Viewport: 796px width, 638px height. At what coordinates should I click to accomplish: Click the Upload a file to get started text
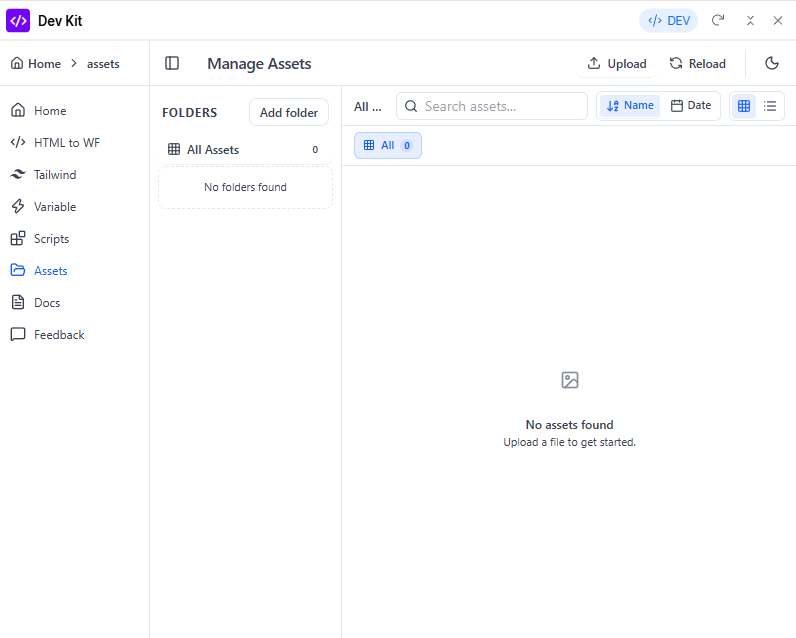(x=570, y=442)
